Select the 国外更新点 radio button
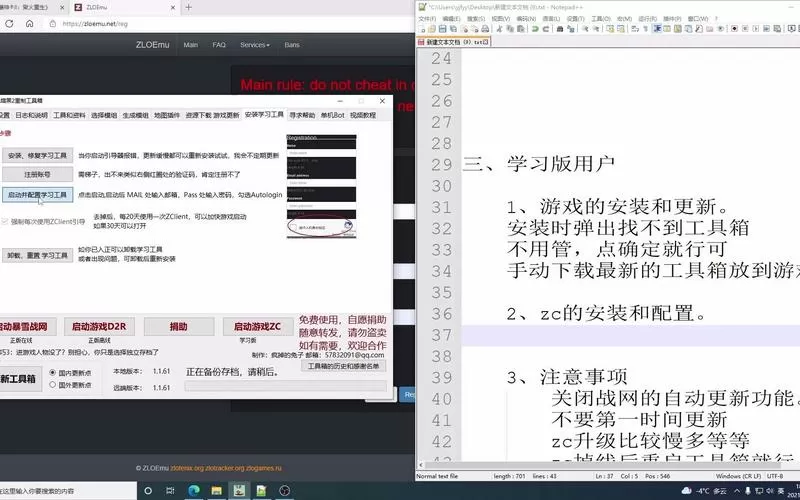800x500 pixels. 53,385
